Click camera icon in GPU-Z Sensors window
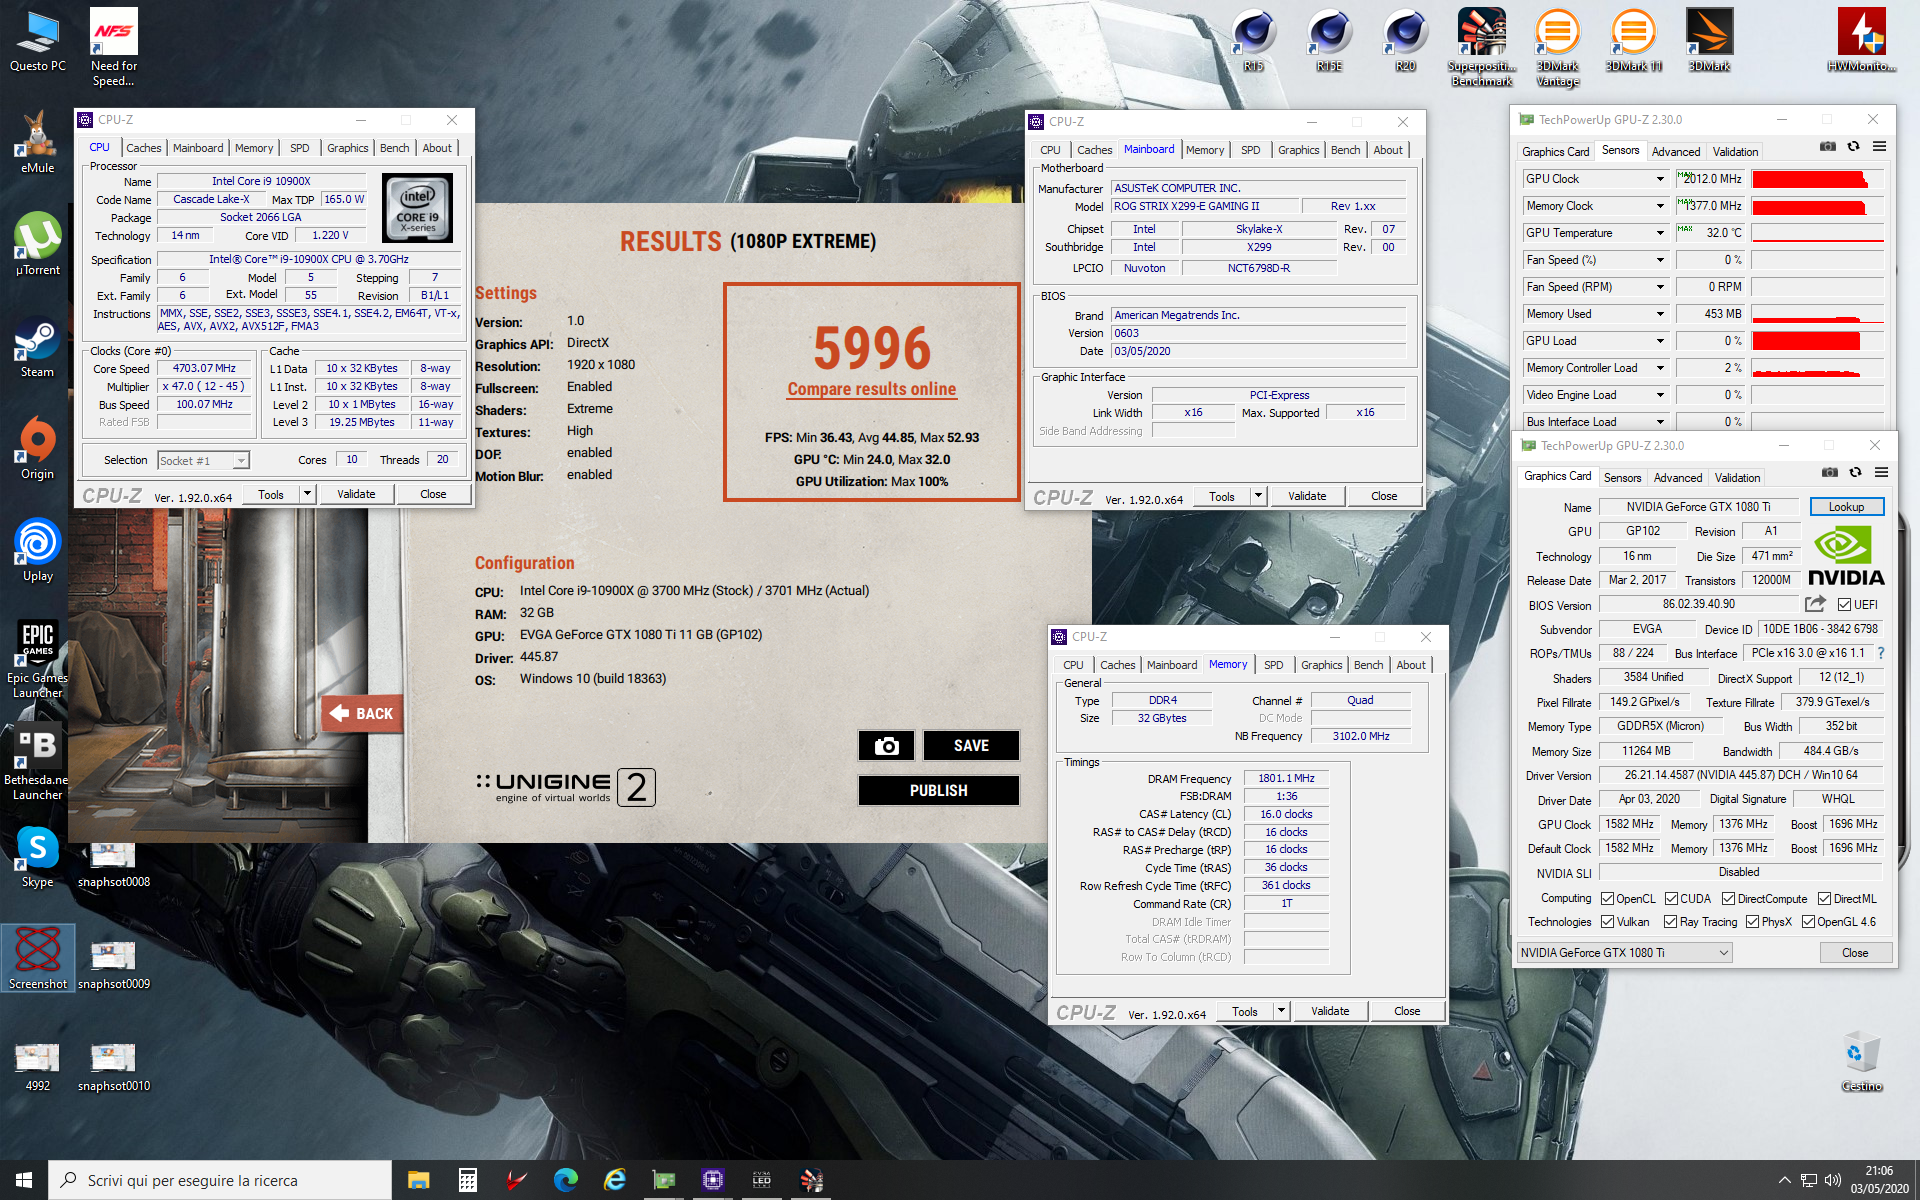 (x=1827, y=147)
